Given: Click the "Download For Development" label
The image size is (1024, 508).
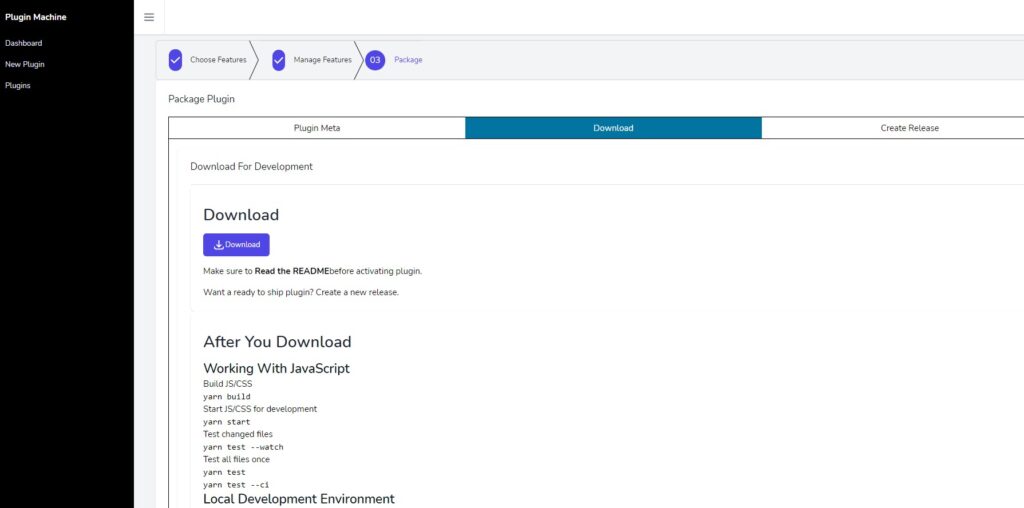Looking at the screenshot, I should click(251, 167).
